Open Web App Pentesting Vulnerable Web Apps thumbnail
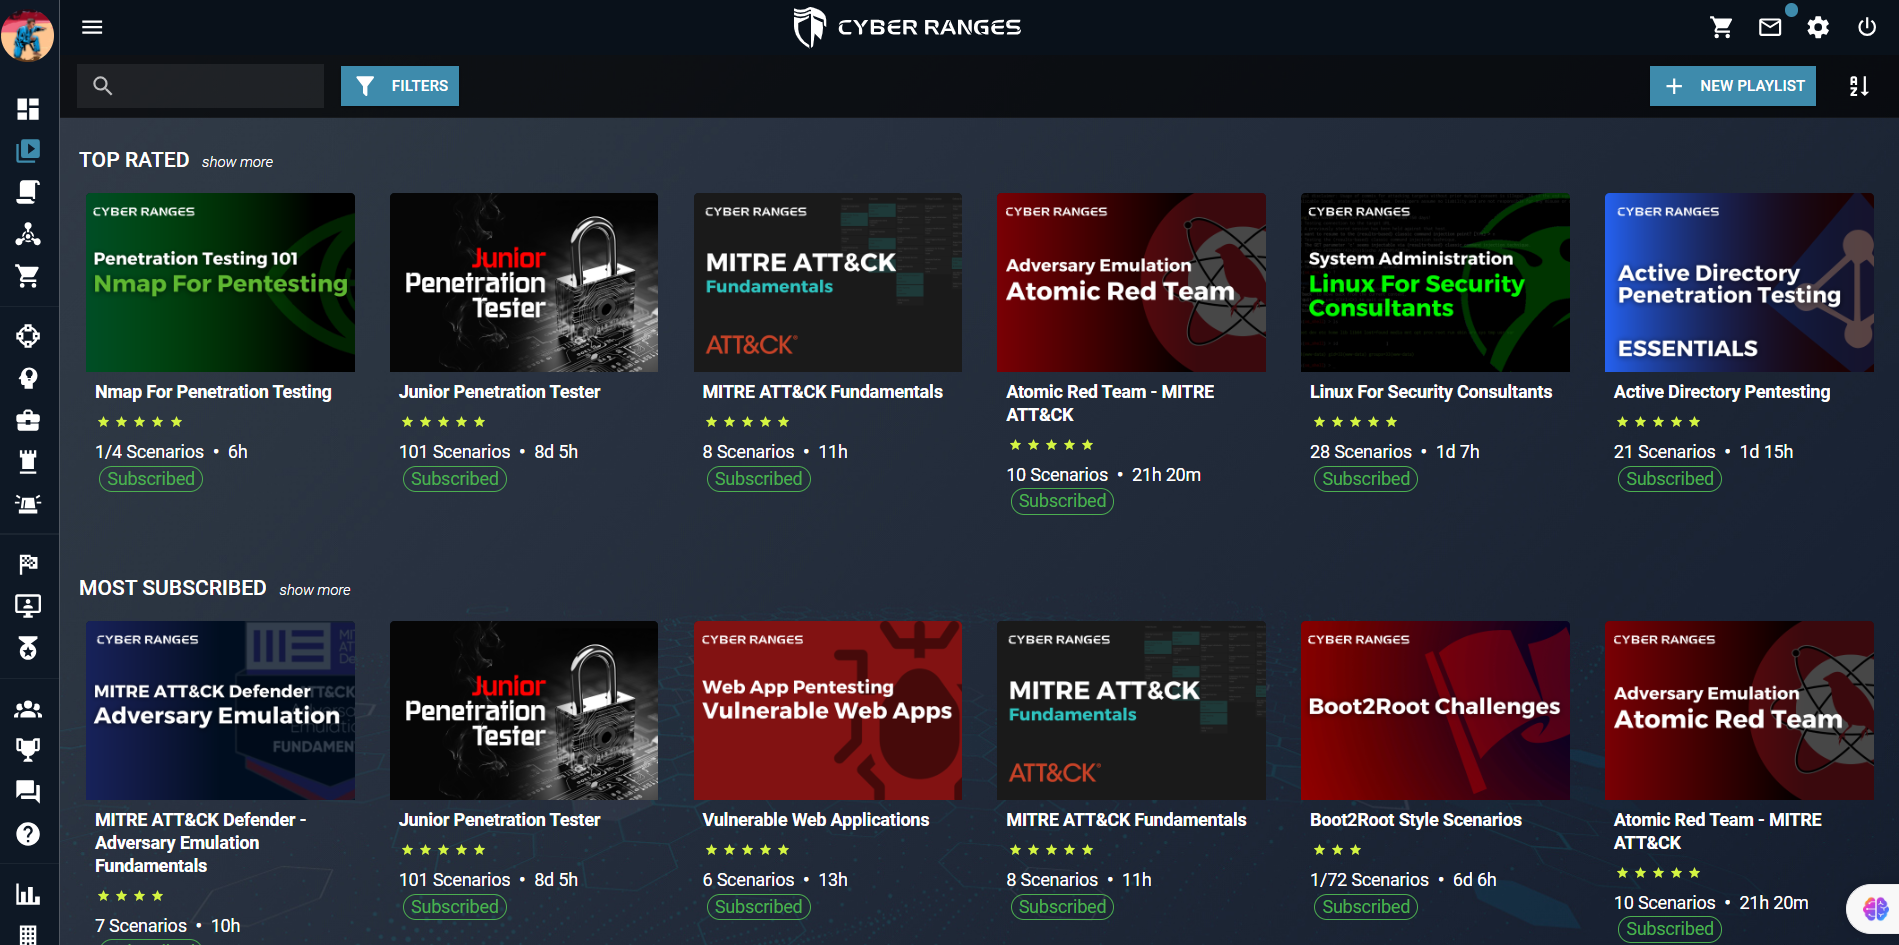The width and height of the screenshot is (1899, 945). tap(828, 710)
